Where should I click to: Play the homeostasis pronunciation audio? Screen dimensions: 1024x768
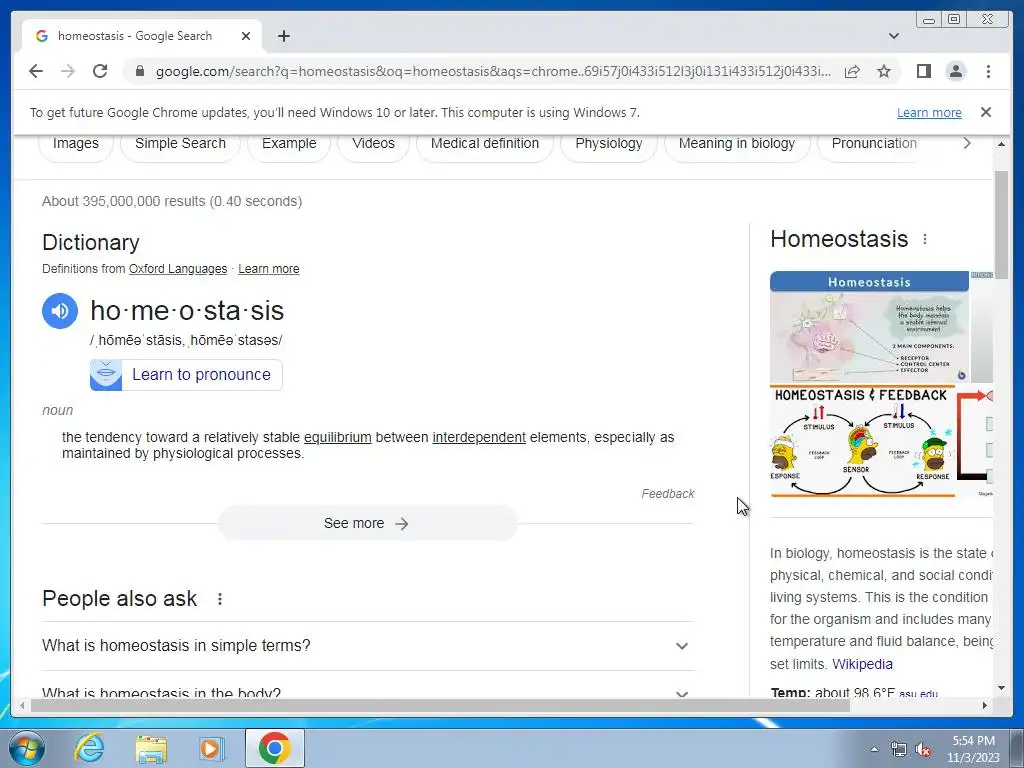(x=60, y=311)
